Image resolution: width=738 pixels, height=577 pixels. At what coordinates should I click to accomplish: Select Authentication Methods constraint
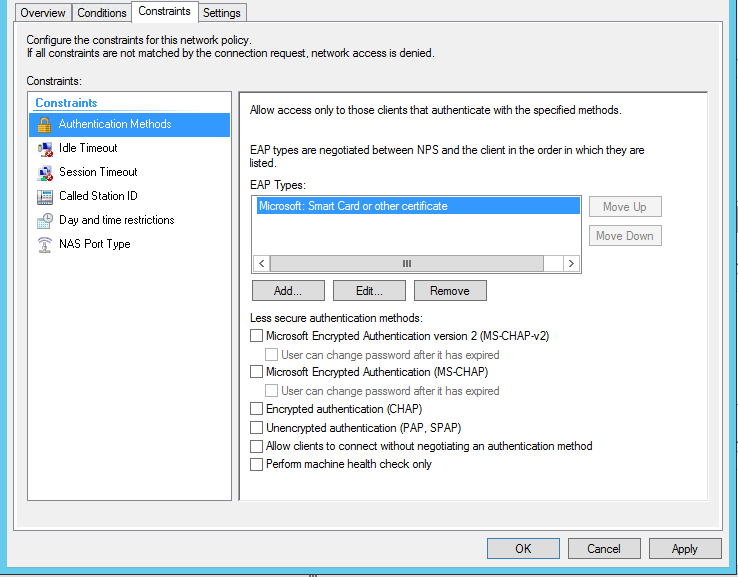129,125
